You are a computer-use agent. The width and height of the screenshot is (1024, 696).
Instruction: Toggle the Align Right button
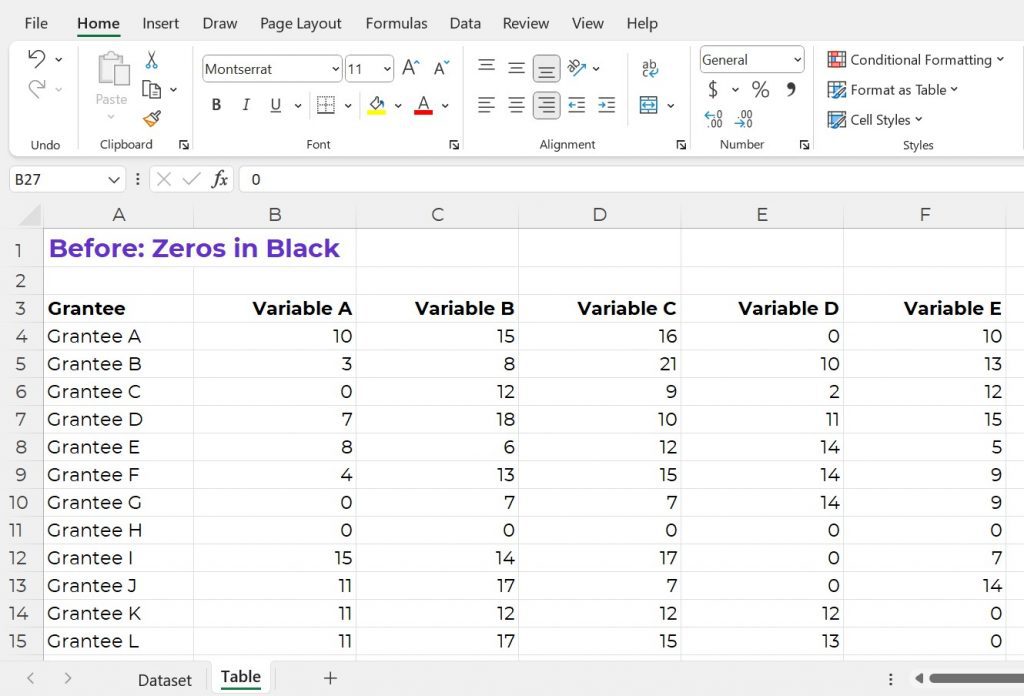point(546,105)
